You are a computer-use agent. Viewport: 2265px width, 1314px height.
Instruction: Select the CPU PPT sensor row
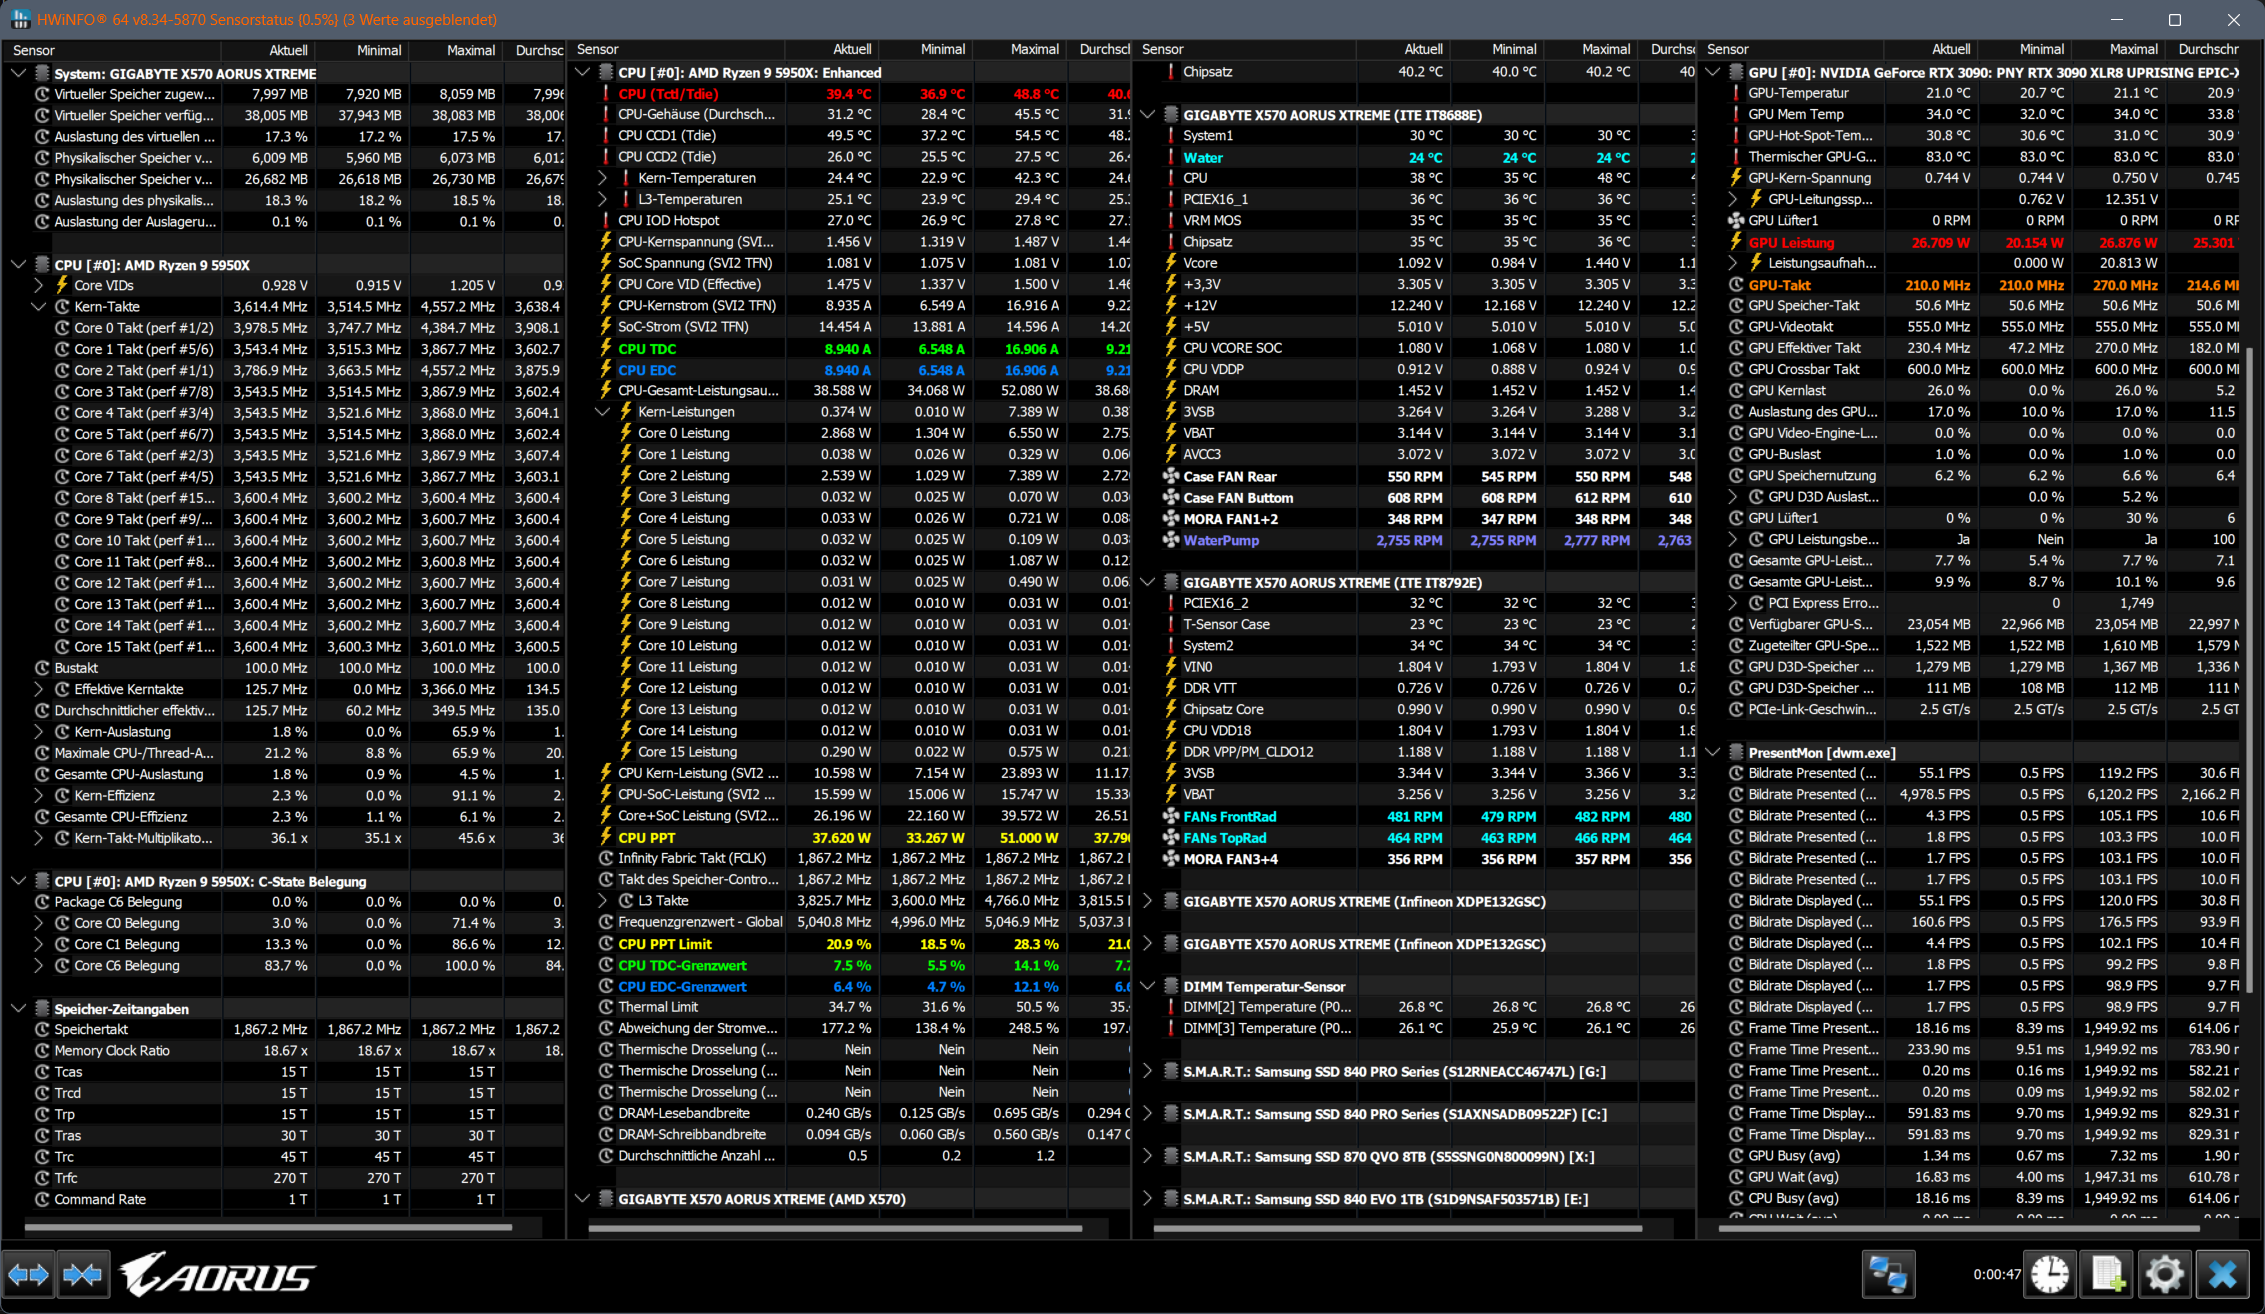pos(647,838)
